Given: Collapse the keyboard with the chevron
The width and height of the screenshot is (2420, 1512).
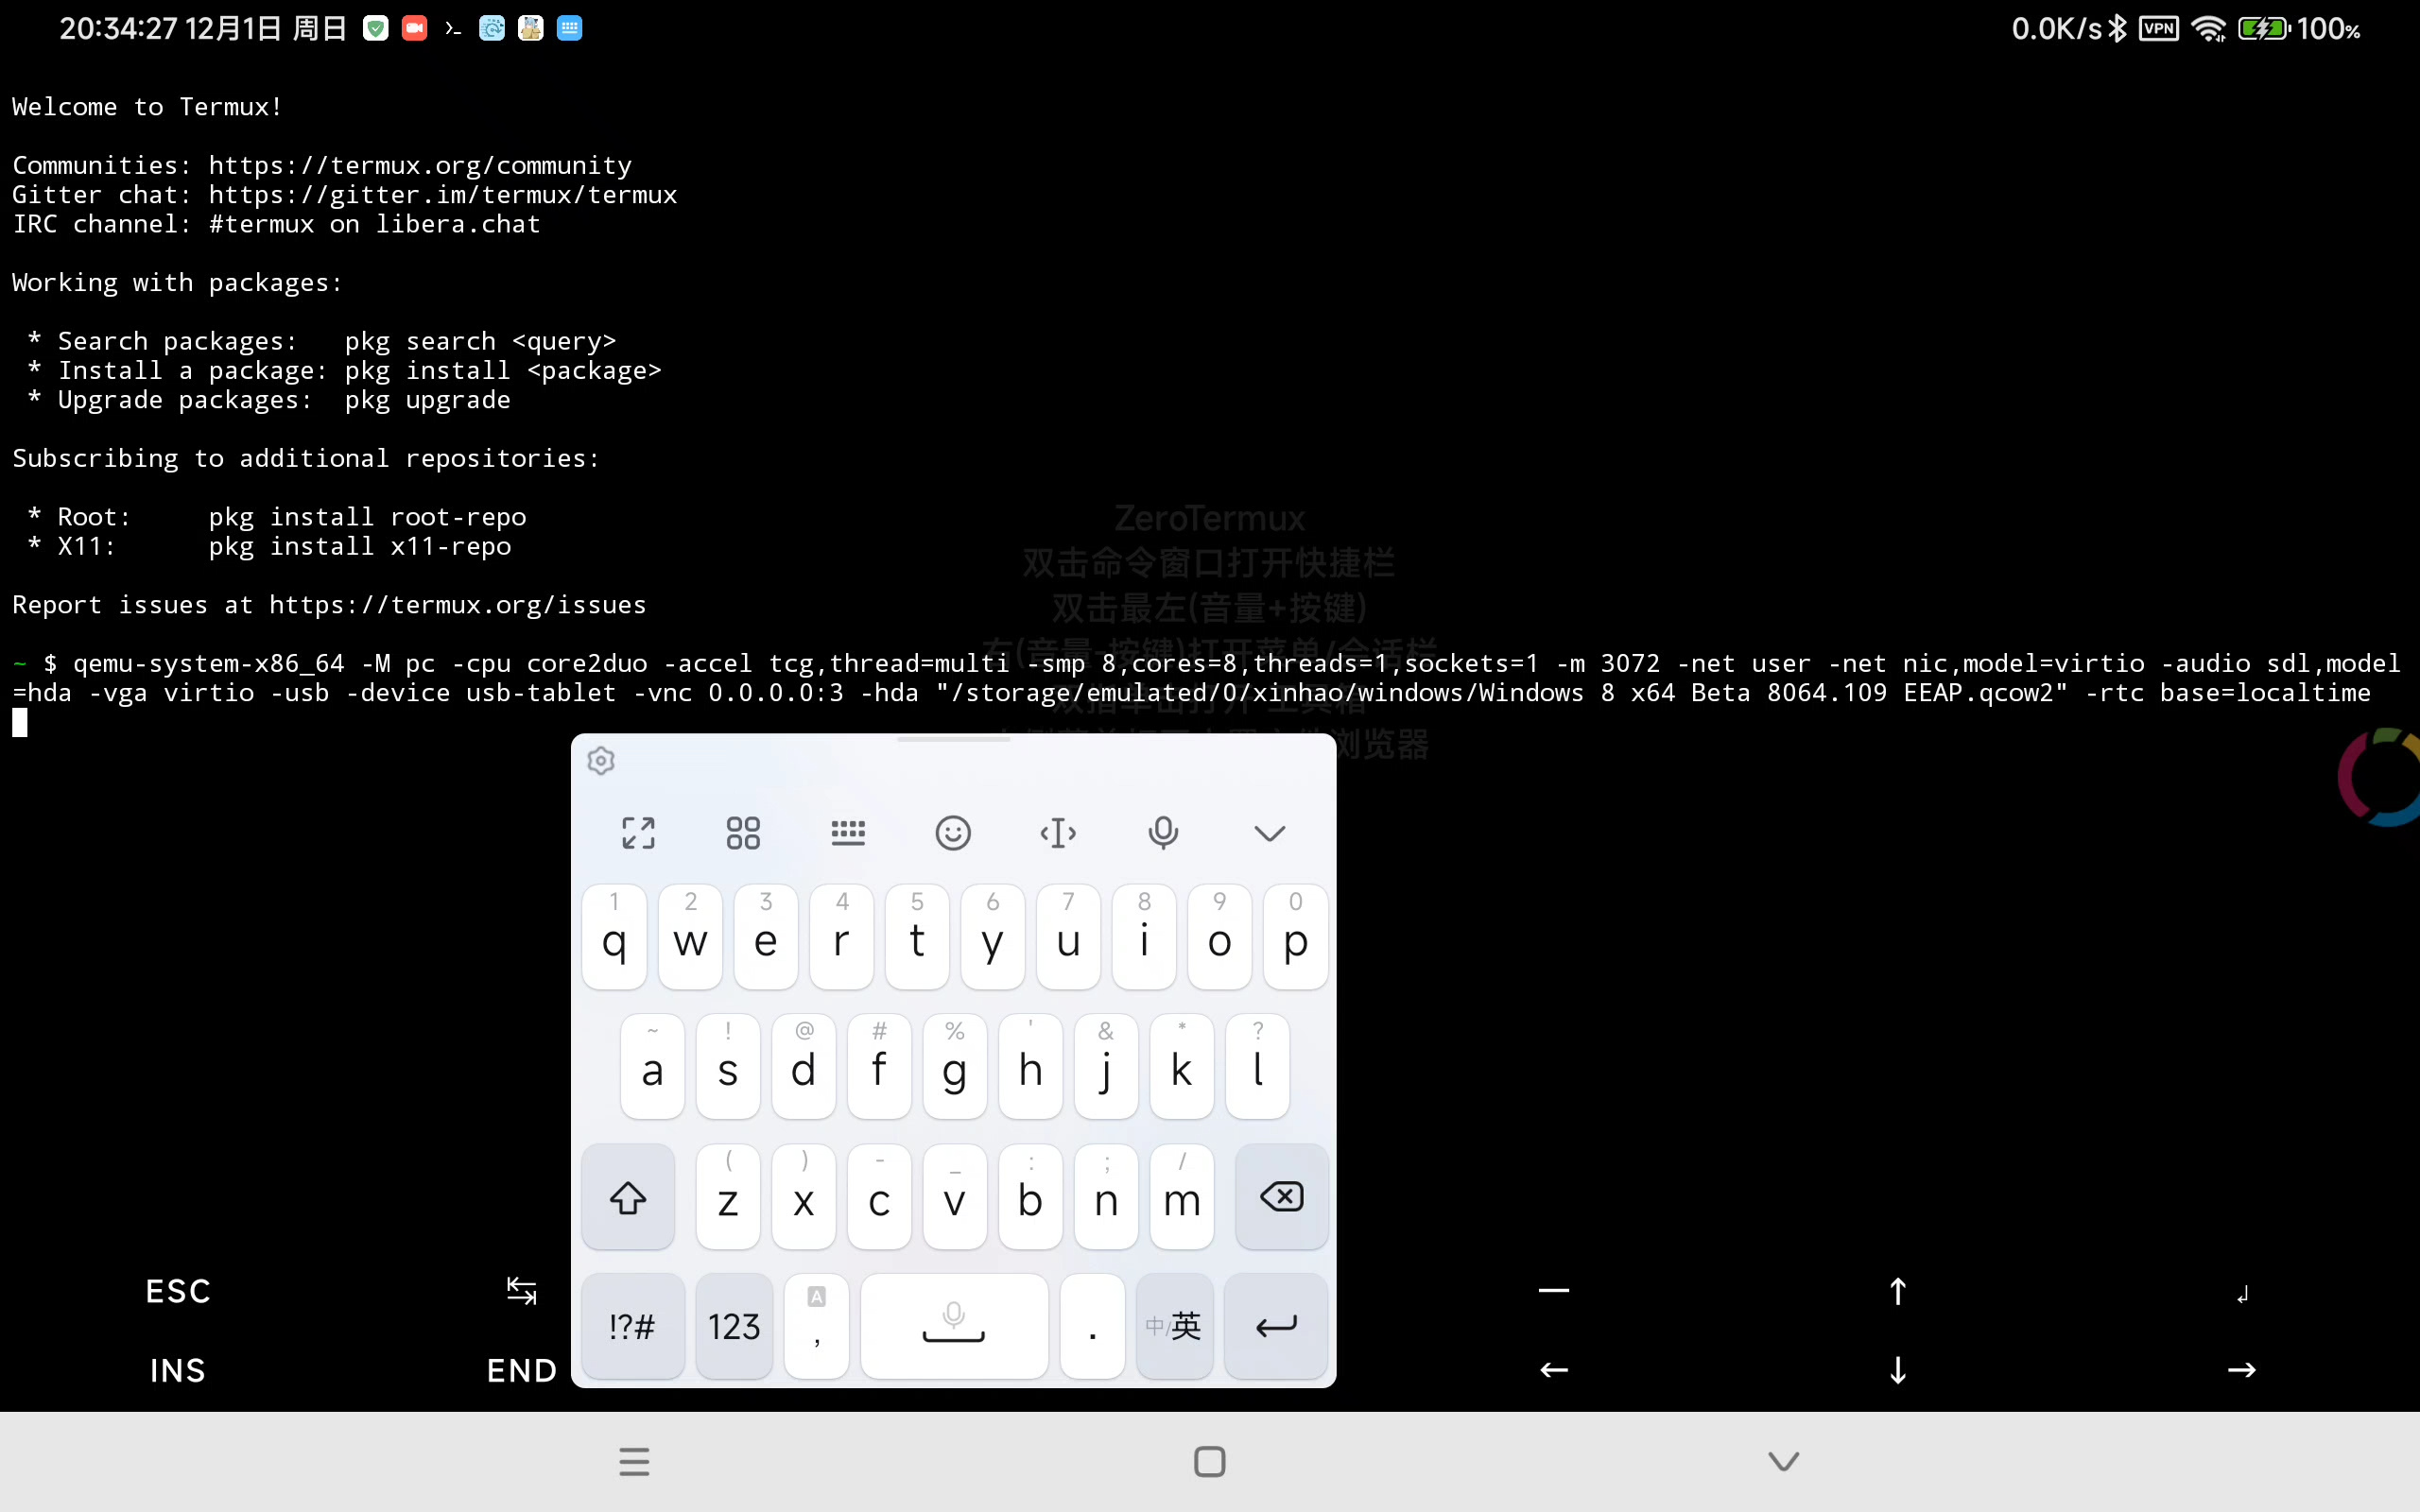Looking at the screenshot, I should click(x=1269, y=833).
